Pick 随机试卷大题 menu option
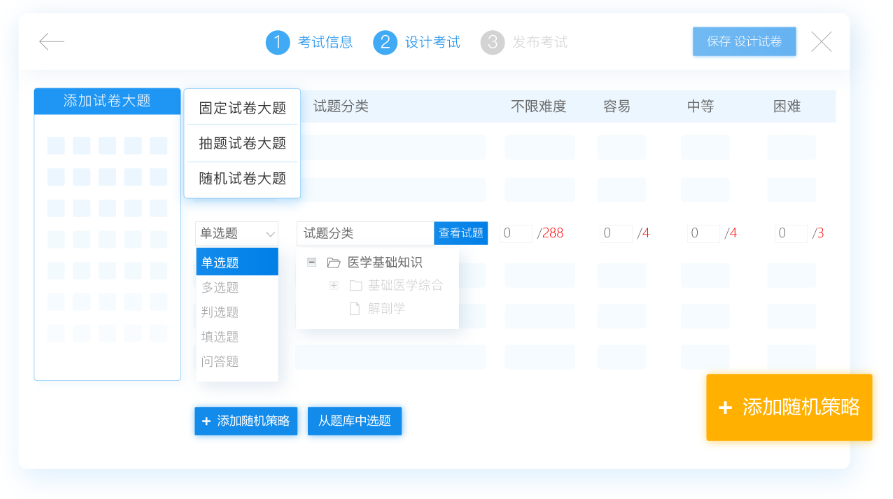893x499 pixels. click(242, 178)
